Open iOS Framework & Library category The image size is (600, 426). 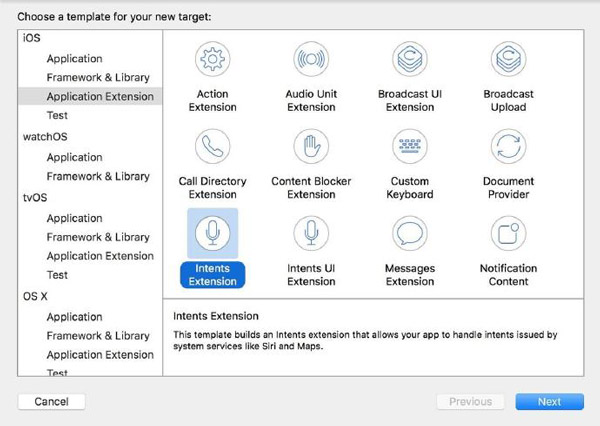(x=98, y=78)
